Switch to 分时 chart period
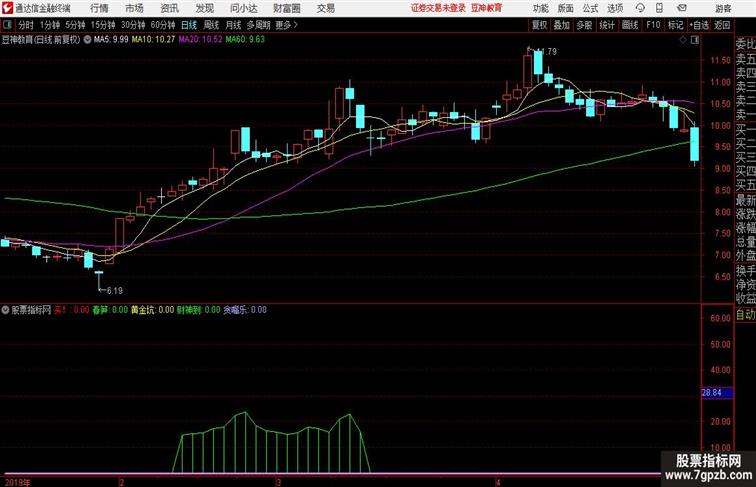The width and height of the screenshot is (756, 487). [x=26, y=25]
